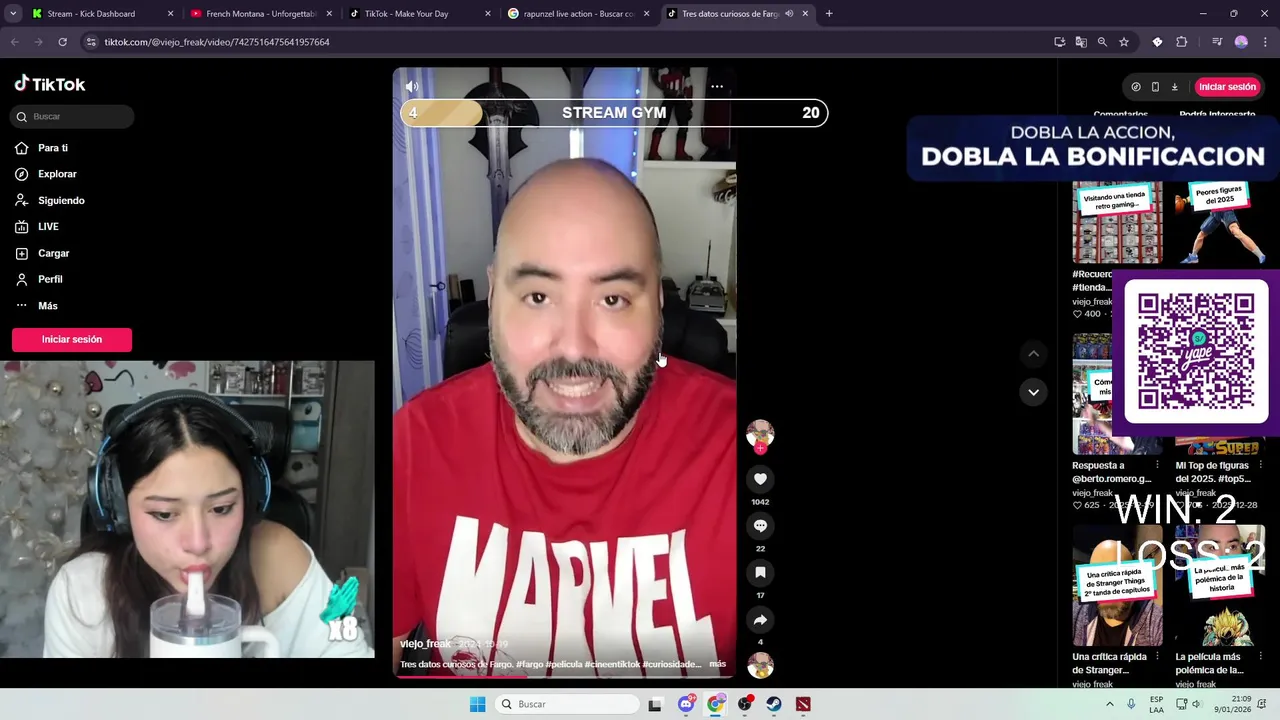Open OBS Studio from the taskbar
Image resolution: width=1280 pixels, height=720 pixels.
pos(745,704)
